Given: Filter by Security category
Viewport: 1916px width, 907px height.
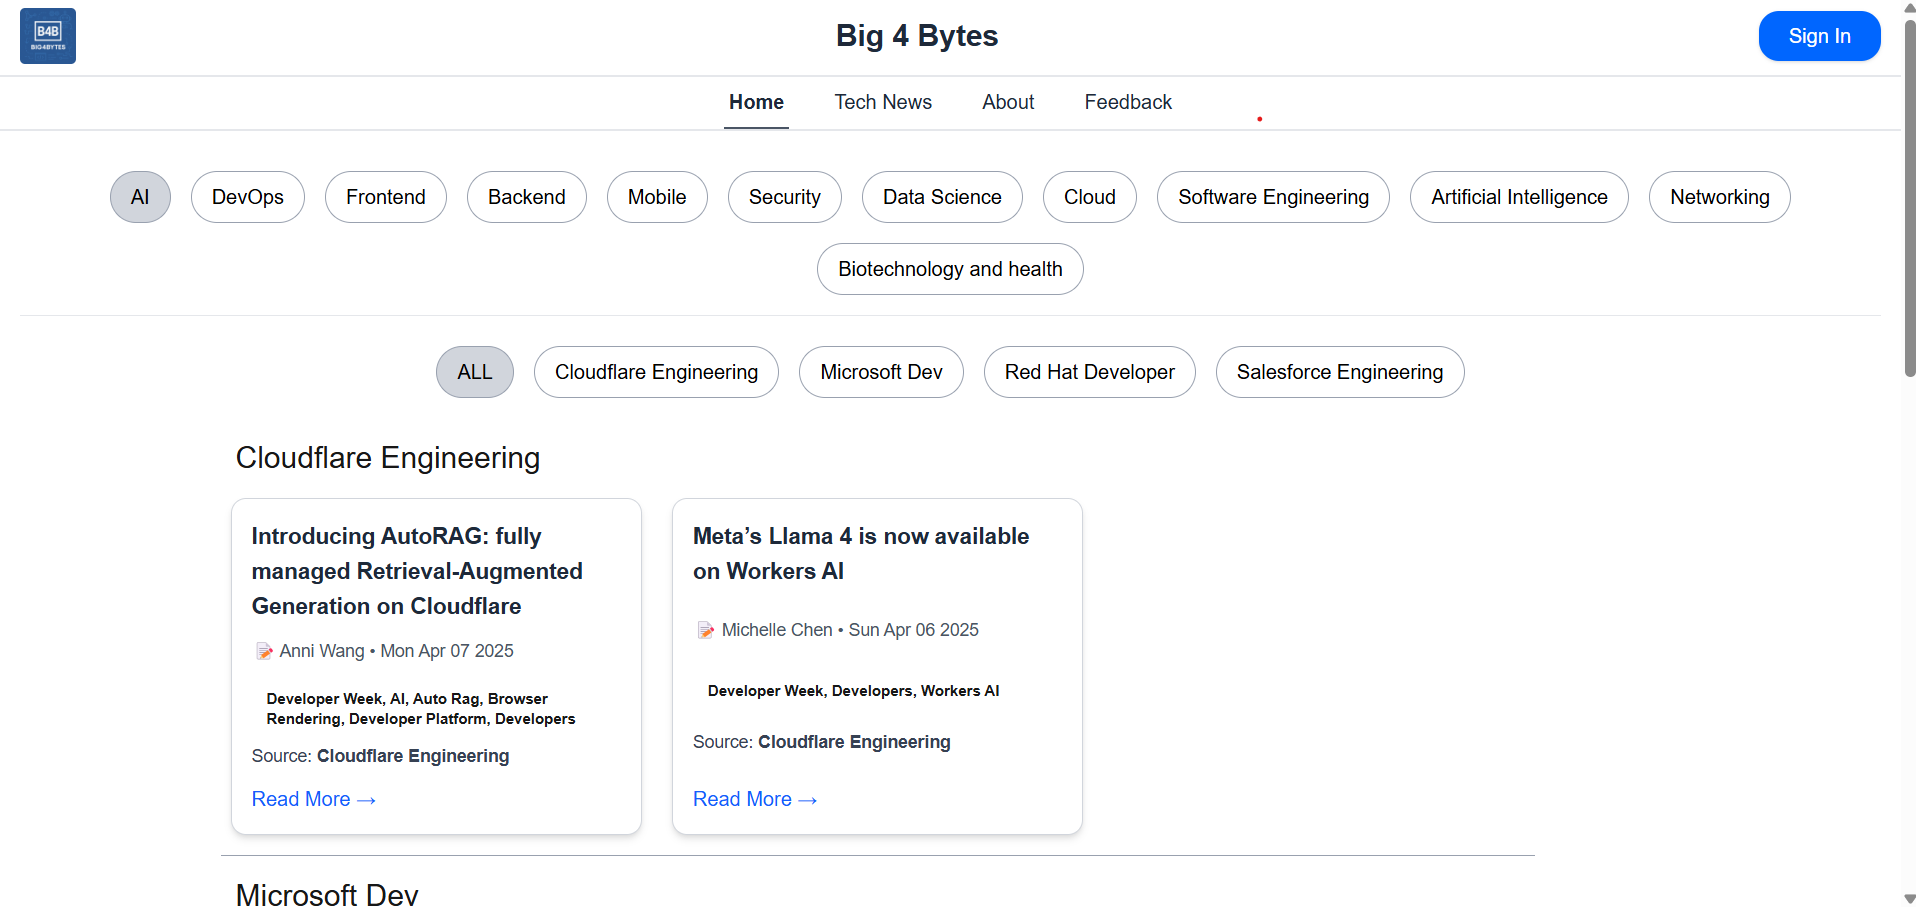Looking at the screenshot, I should 785,197.
